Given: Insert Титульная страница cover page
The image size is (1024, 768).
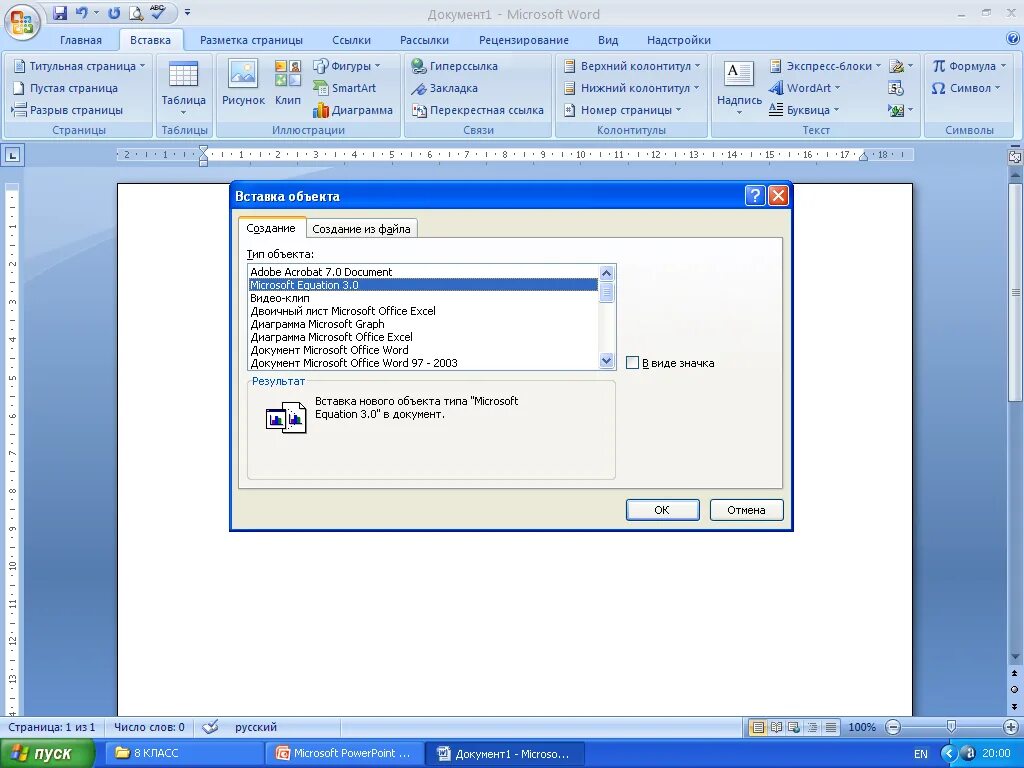Looking at the screenshot, I should tap(79, 66).
